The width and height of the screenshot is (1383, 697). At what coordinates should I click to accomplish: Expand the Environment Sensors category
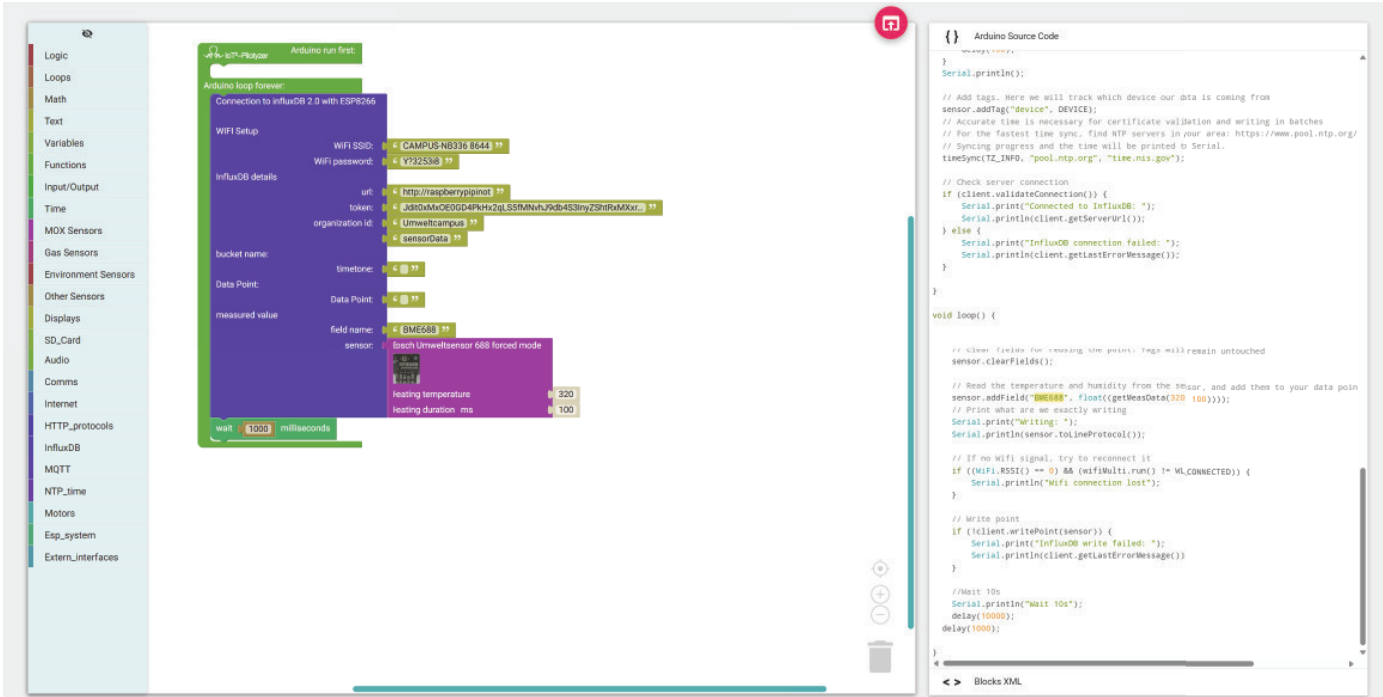[89, 274]
